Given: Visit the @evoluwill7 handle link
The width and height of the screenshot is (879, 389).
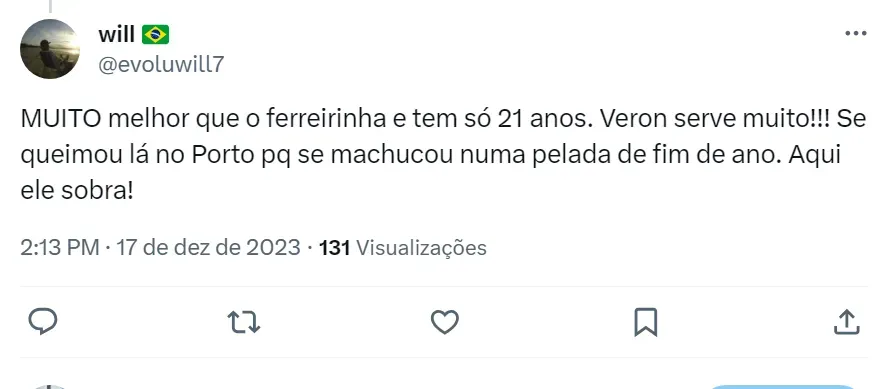Looking at the screenshot, I should click(x=161, y=64).
